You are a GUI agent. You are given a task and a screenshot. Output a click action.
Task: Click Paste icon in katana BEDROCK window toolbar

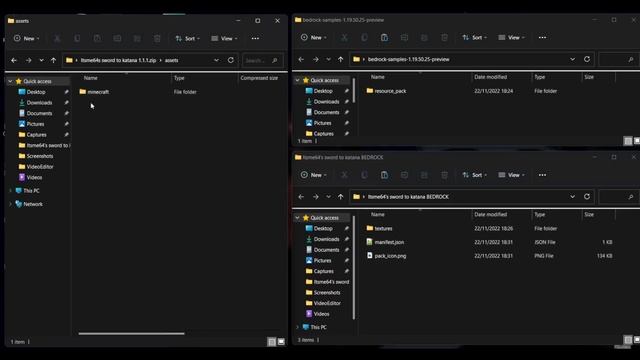click(x=384, y=175)
